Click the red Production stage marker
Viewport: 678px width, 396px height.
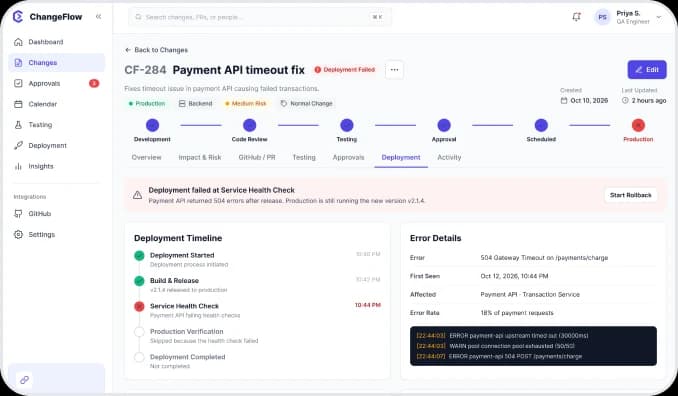(638, 125)
